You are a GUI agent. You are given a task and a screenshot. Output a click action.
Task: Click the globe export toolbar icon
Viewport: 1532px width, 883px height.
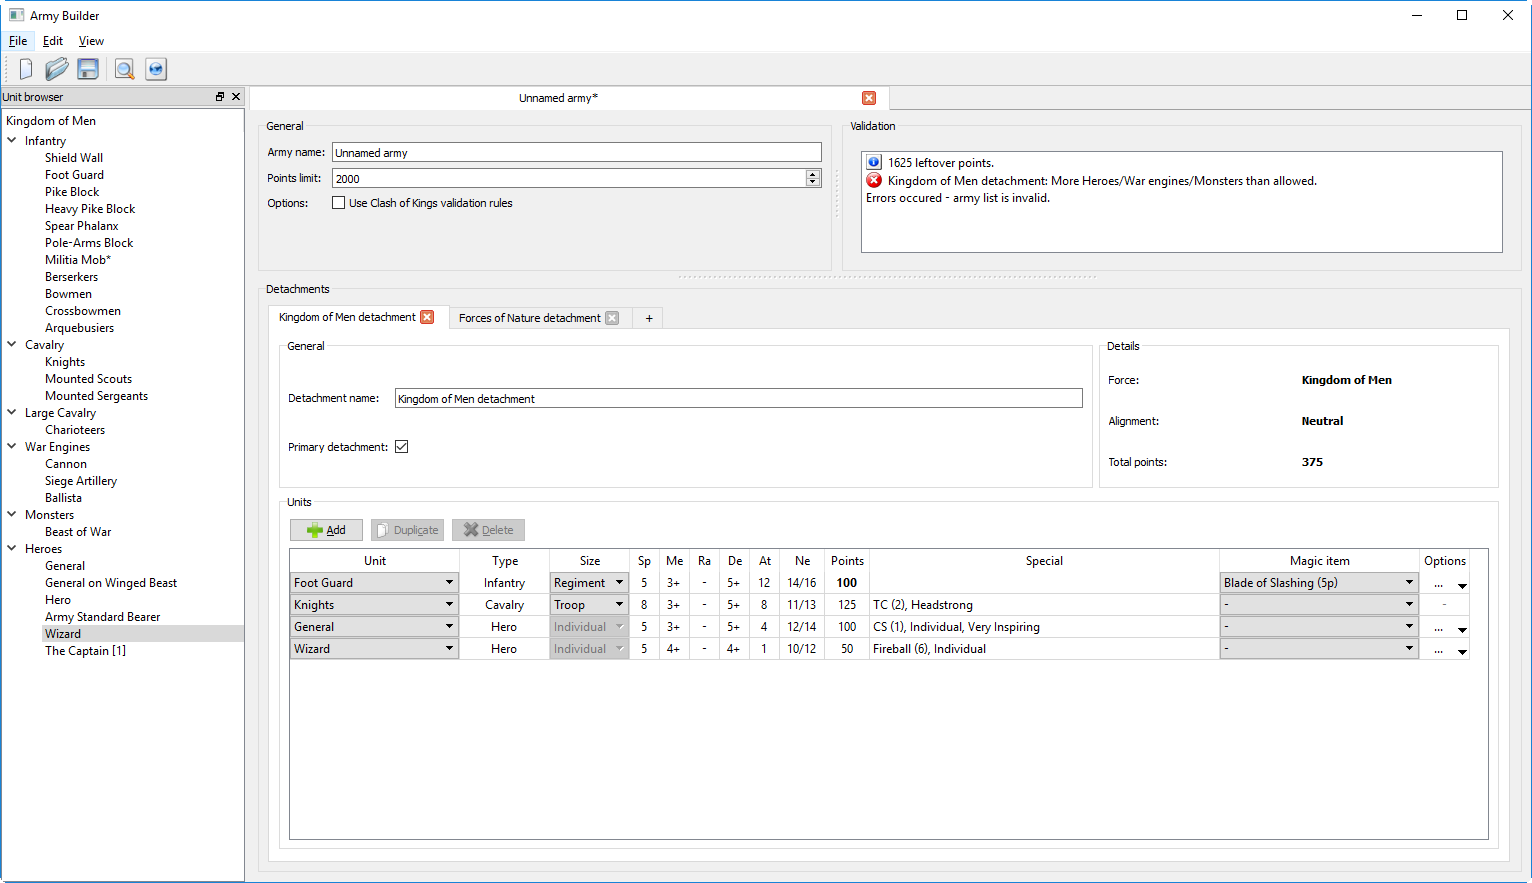155,69
